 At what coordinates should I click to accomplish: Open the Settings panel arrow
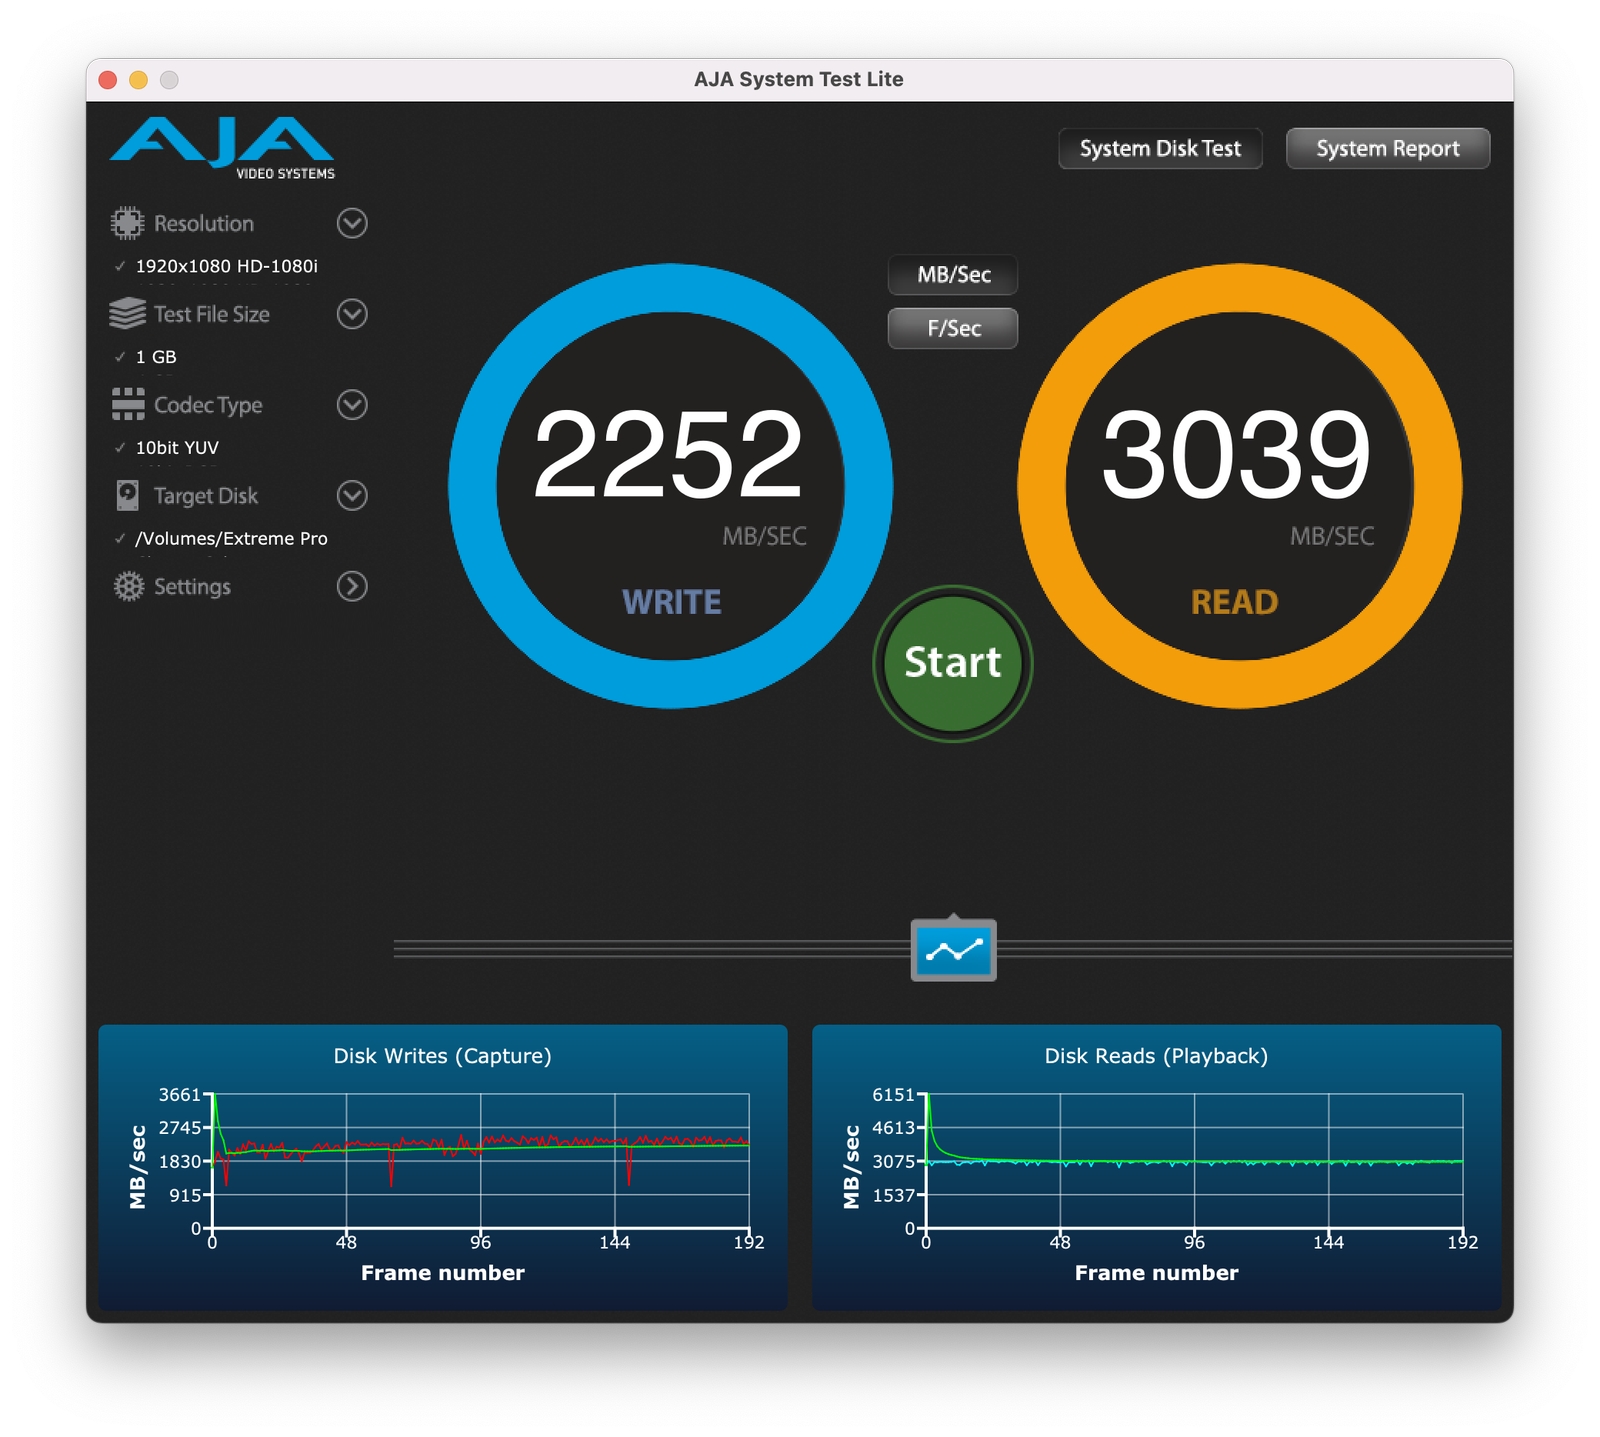[352, 586]
